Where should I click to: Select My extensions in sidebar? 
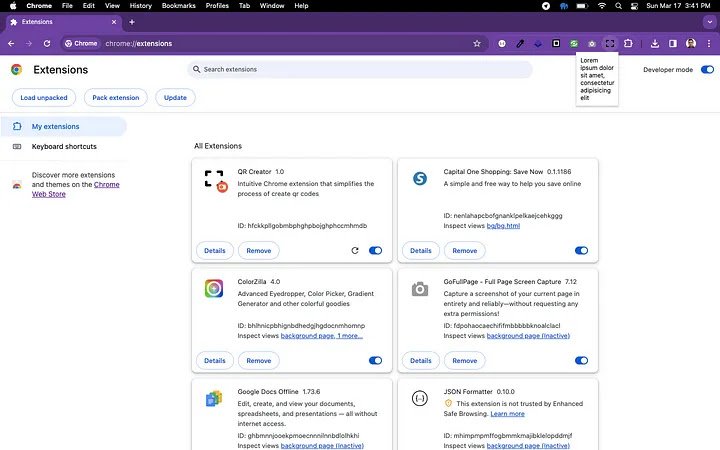pyautogui.click(x=63, y=126)
